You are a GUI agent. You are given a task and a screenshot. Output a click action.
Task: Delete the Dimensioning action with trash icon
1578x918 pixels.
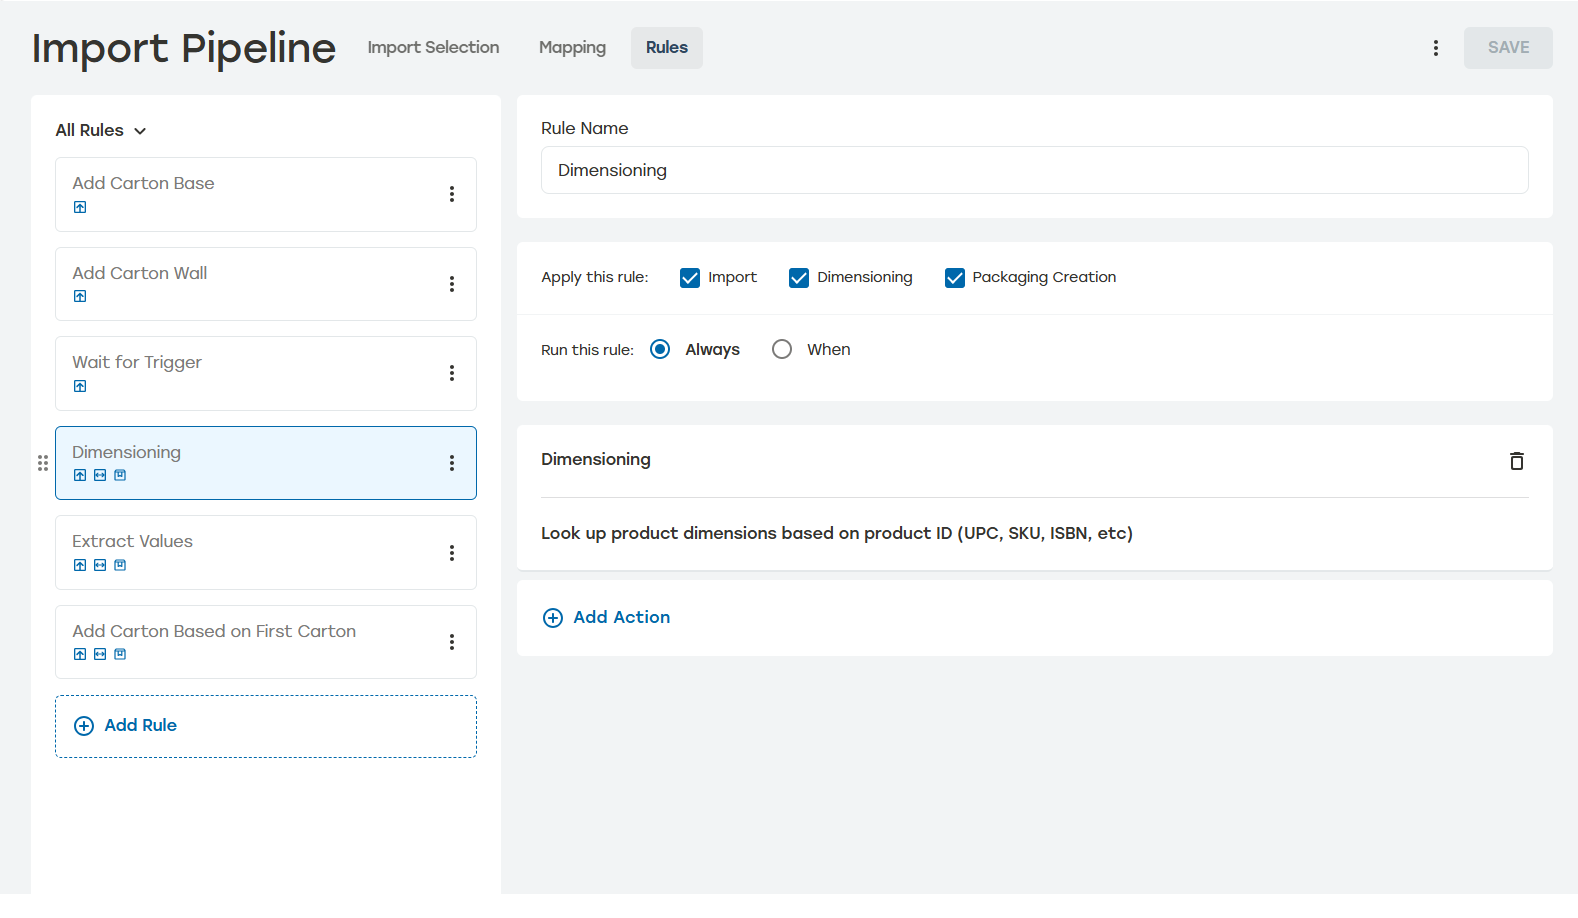(1516, 461)
